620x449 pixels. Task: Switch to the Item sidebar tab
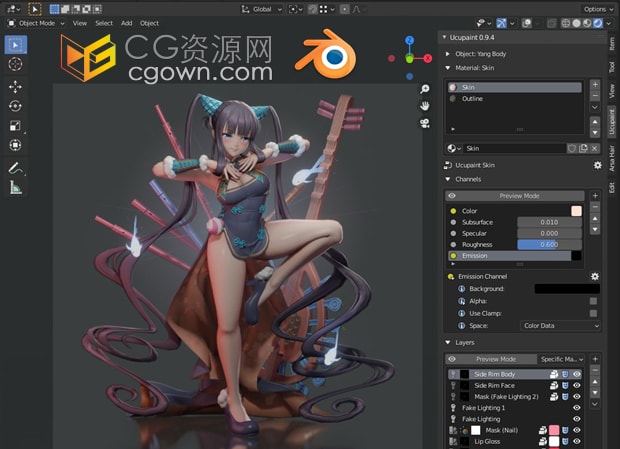[612, 43]
